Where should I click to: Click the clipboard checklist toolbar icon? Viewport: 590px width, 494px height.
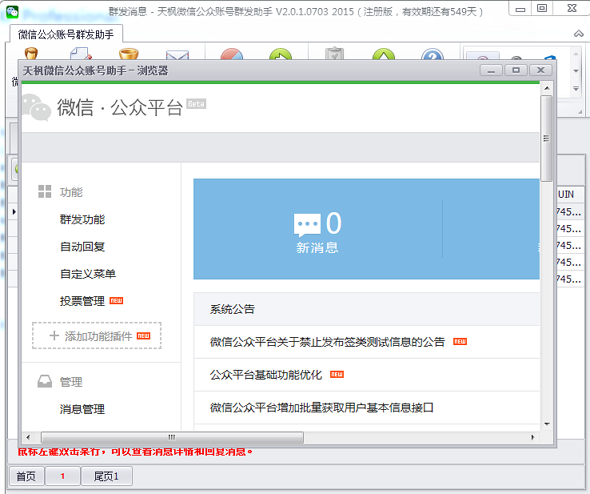tap(334, 54)
